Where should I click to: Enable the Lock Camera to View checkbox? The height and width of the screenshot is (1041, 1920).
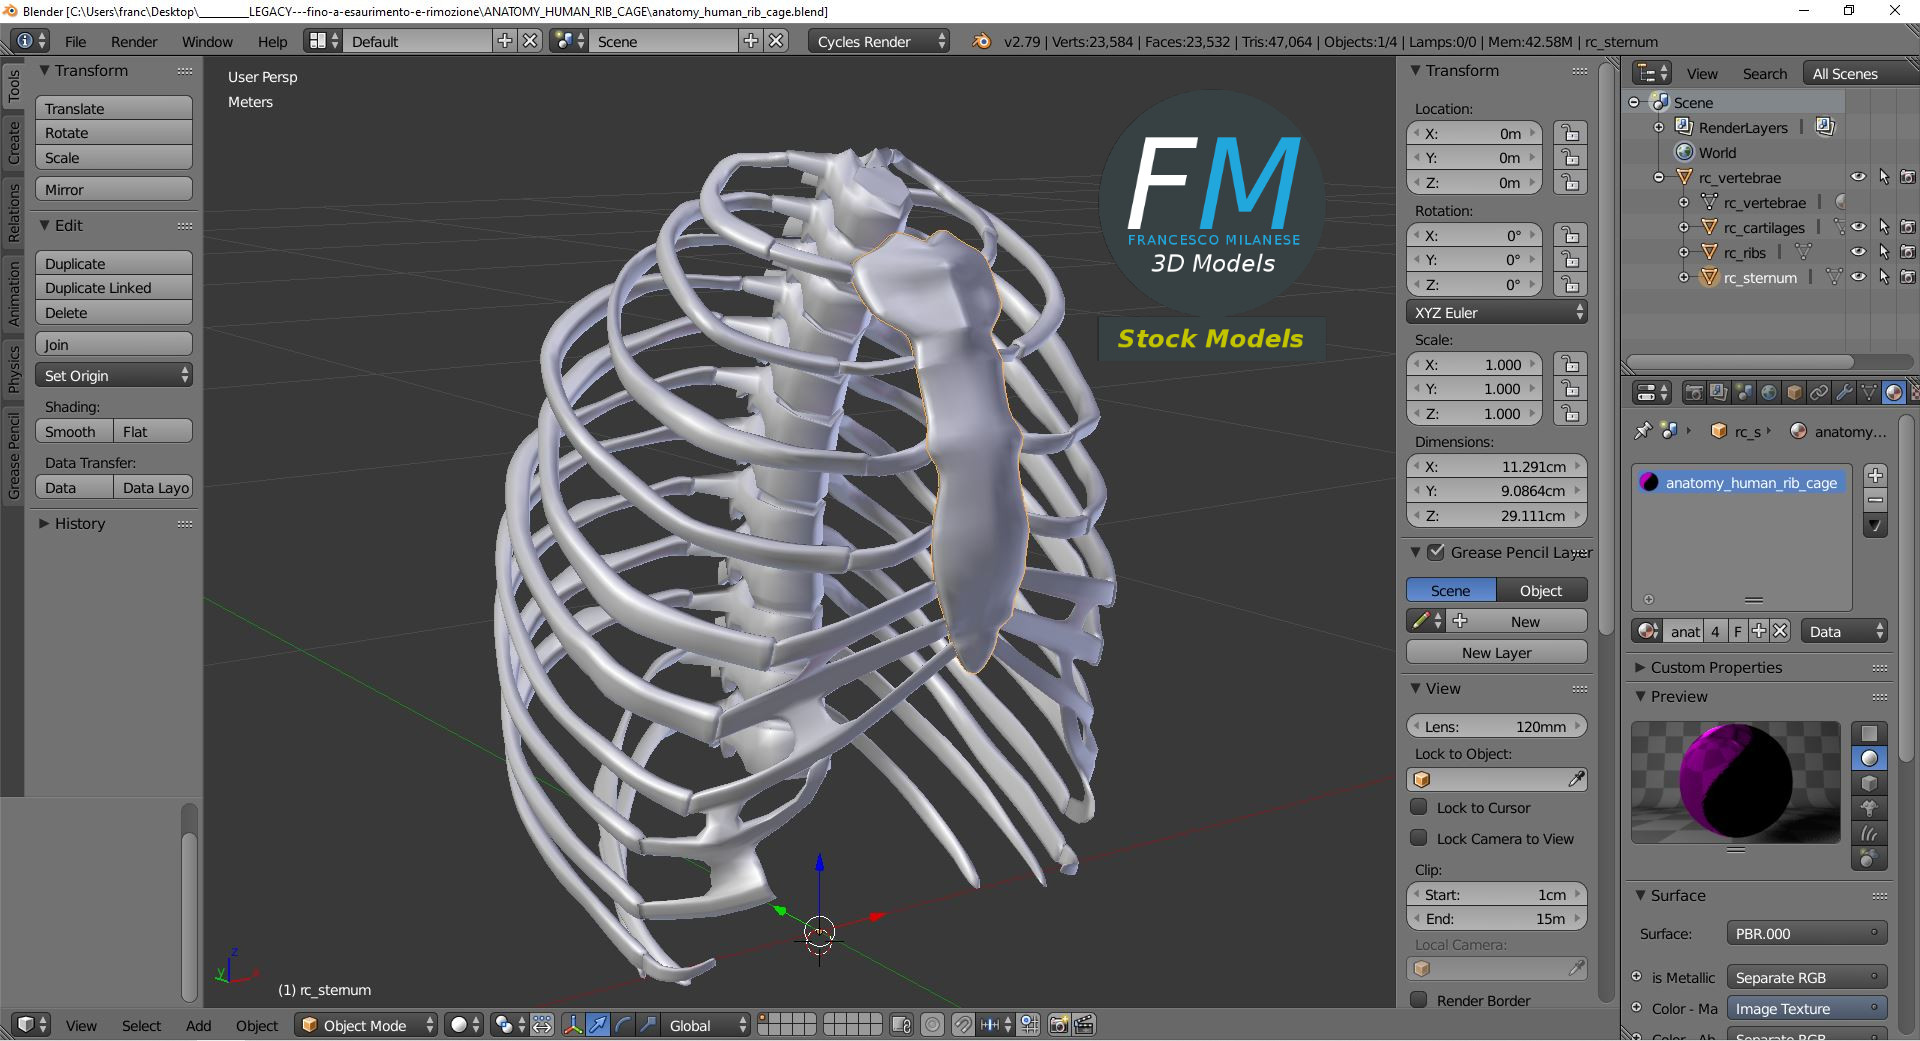tap(1419, 838)
